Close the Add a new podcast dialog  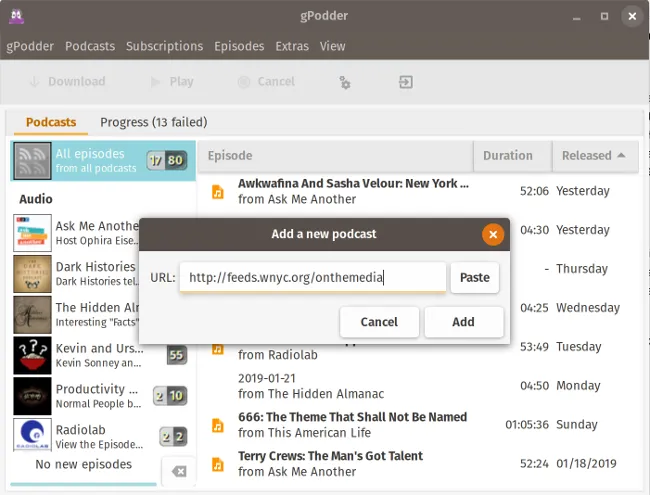(492, 234)
